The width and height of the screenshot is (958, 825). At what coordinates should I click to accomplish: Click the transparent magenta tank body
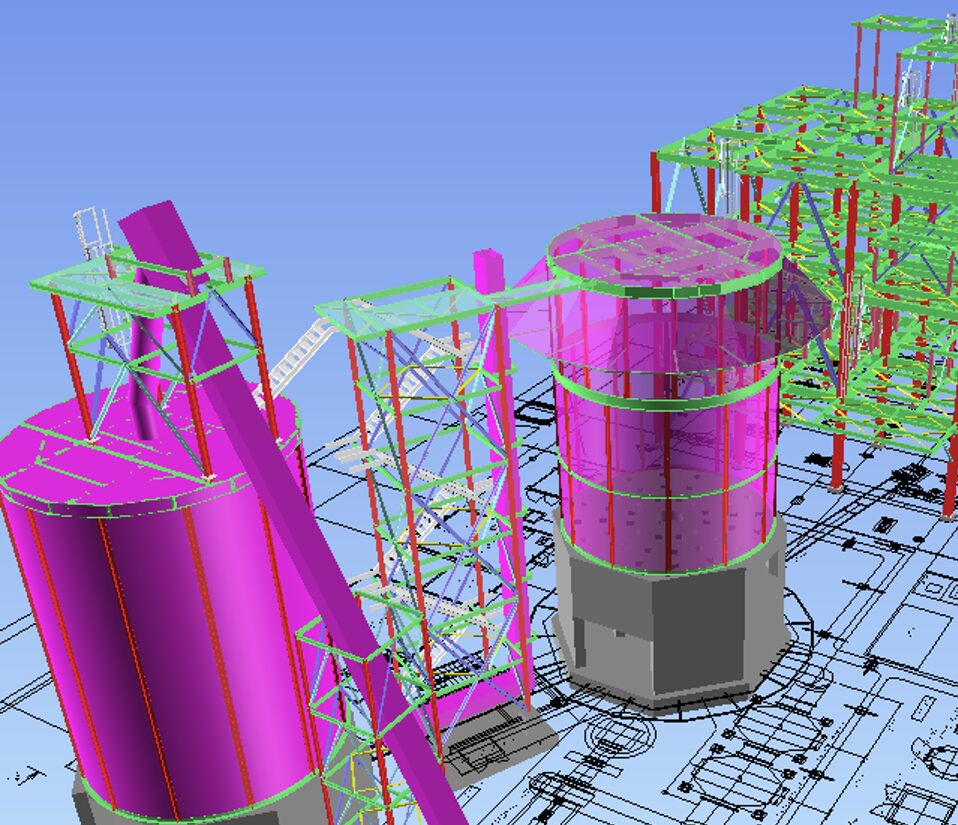pyautogui.click(x=660, y=440)
